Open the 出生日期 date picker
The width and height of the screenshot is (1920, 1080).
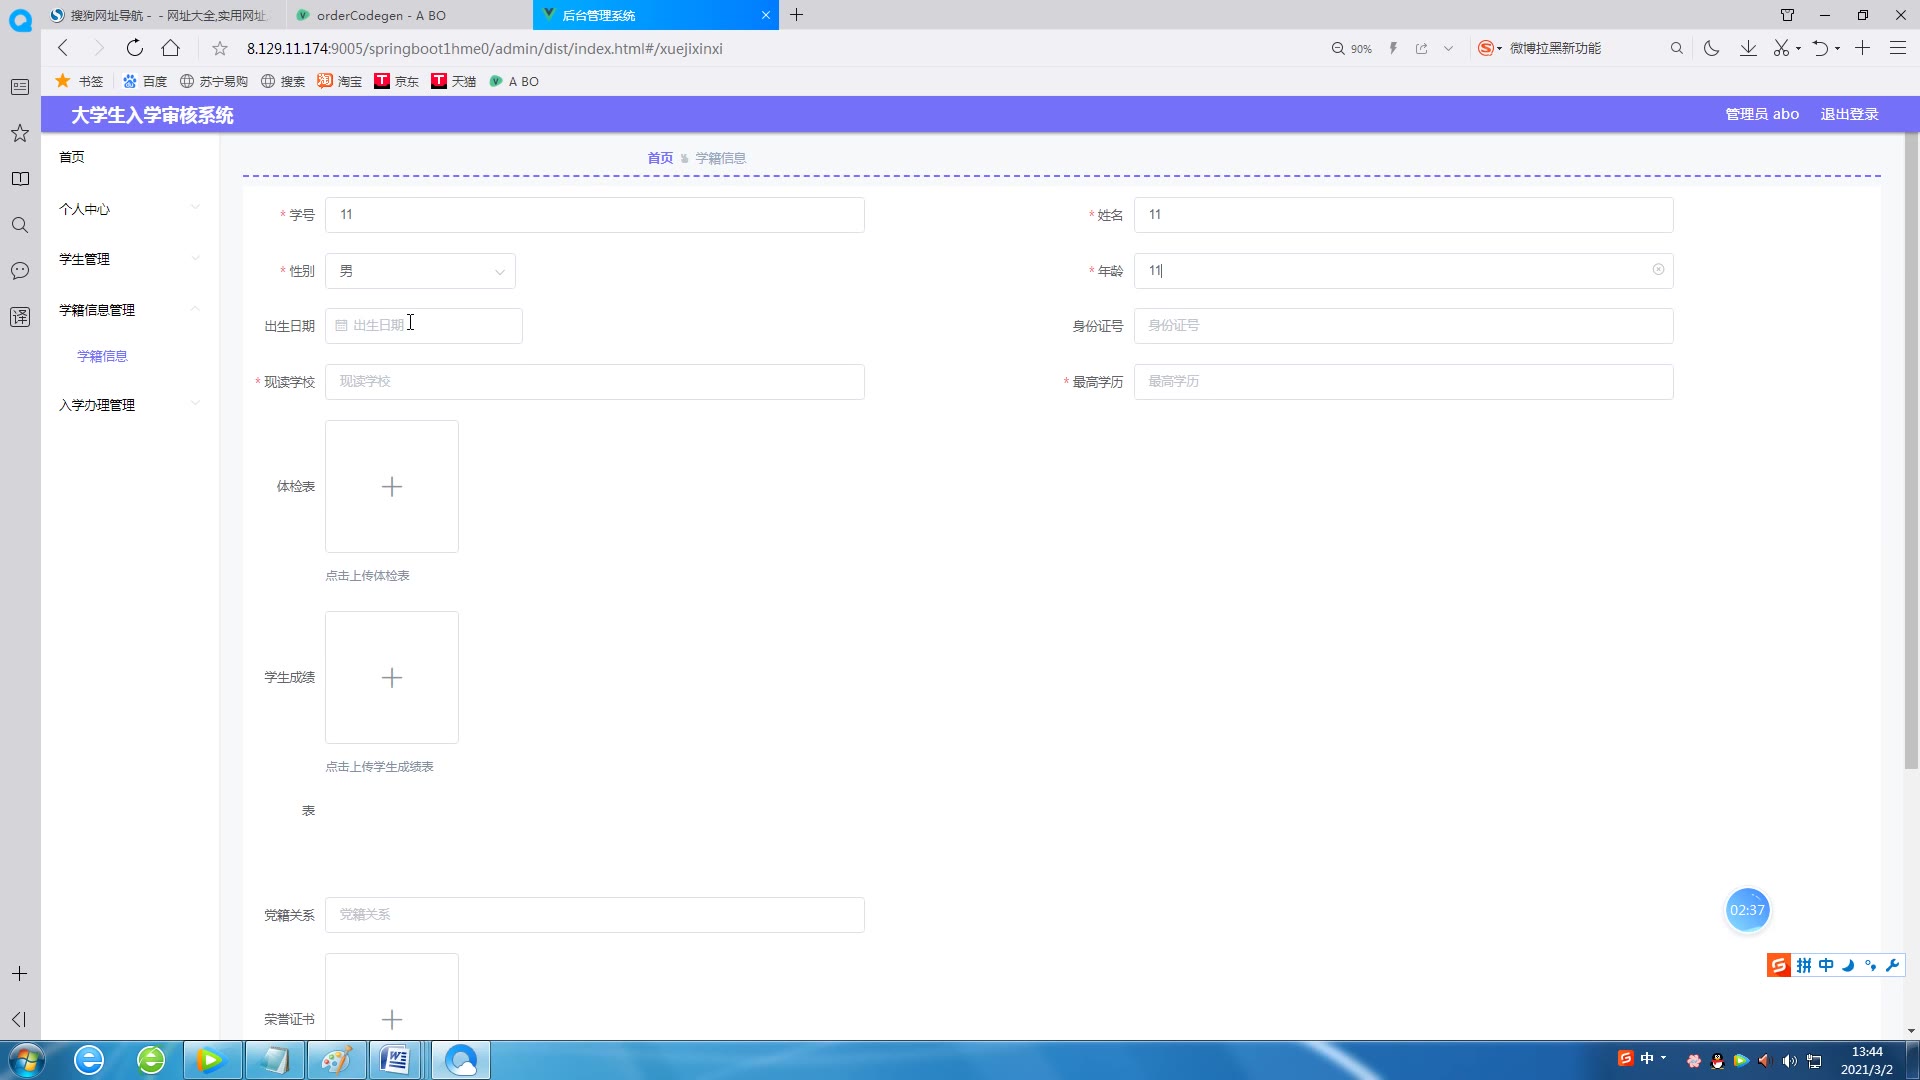(x=423, y=326)
